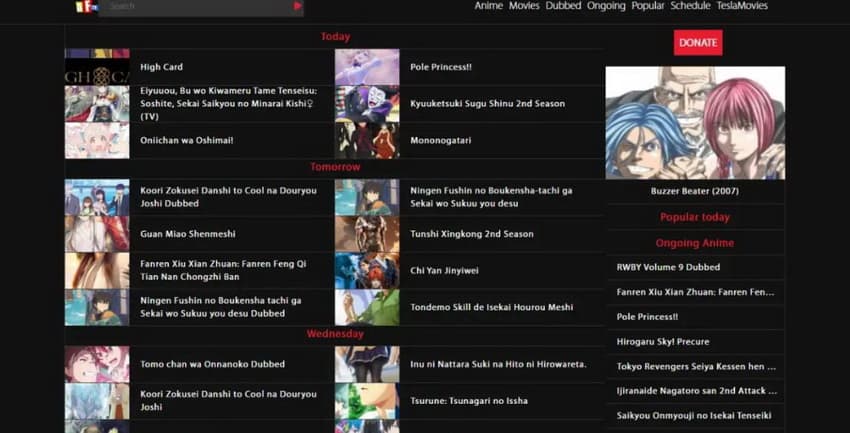The width and height of the screenshot is (850, 433).
Task: Click Koori Zokusei Danshi Dubbed thumbnail
Action: [97, 197]
